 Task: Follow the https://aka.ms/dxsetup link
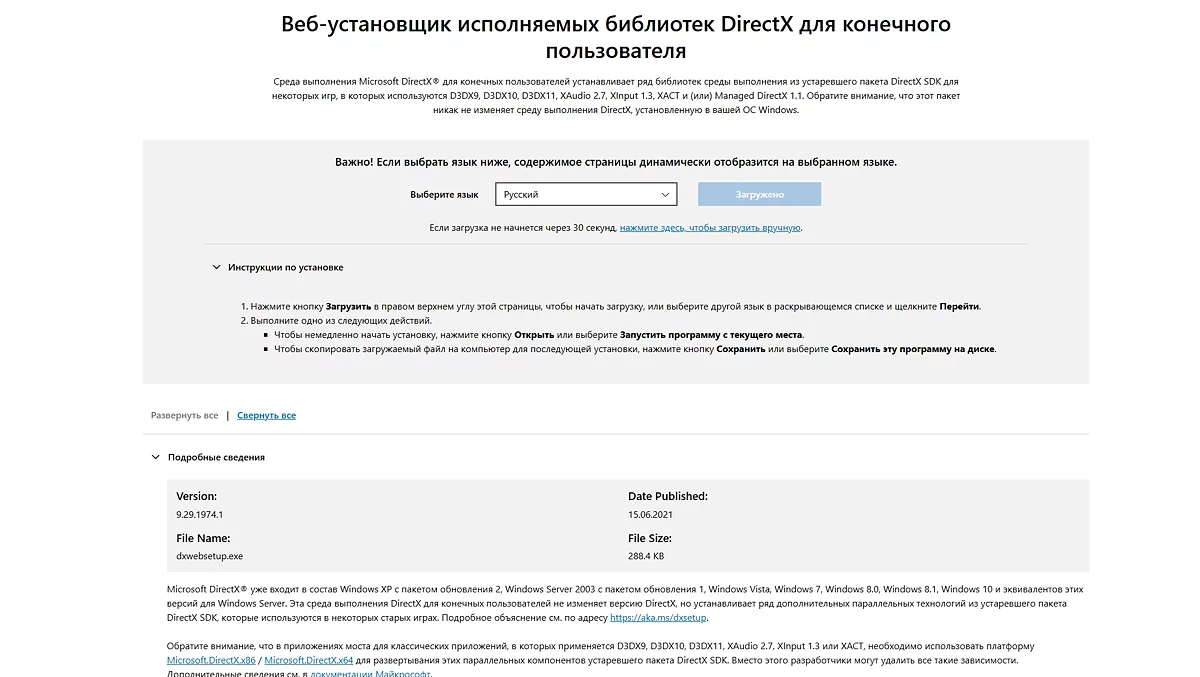(x=657, y=617)
